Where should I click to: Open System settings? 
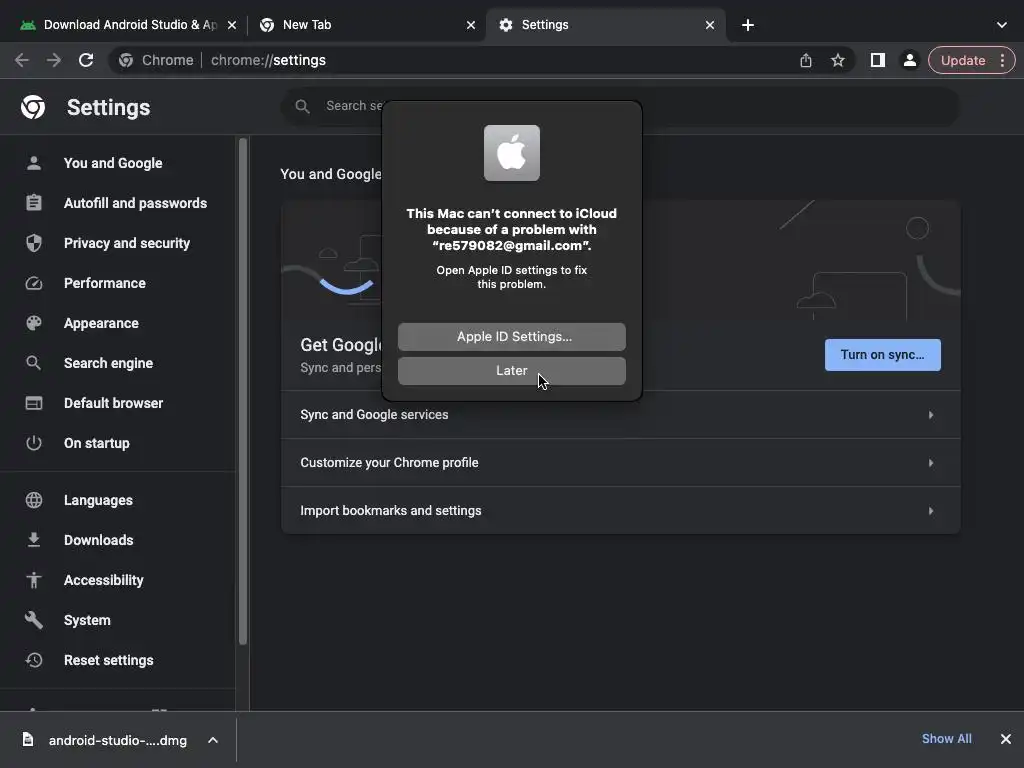pos(87,620)
